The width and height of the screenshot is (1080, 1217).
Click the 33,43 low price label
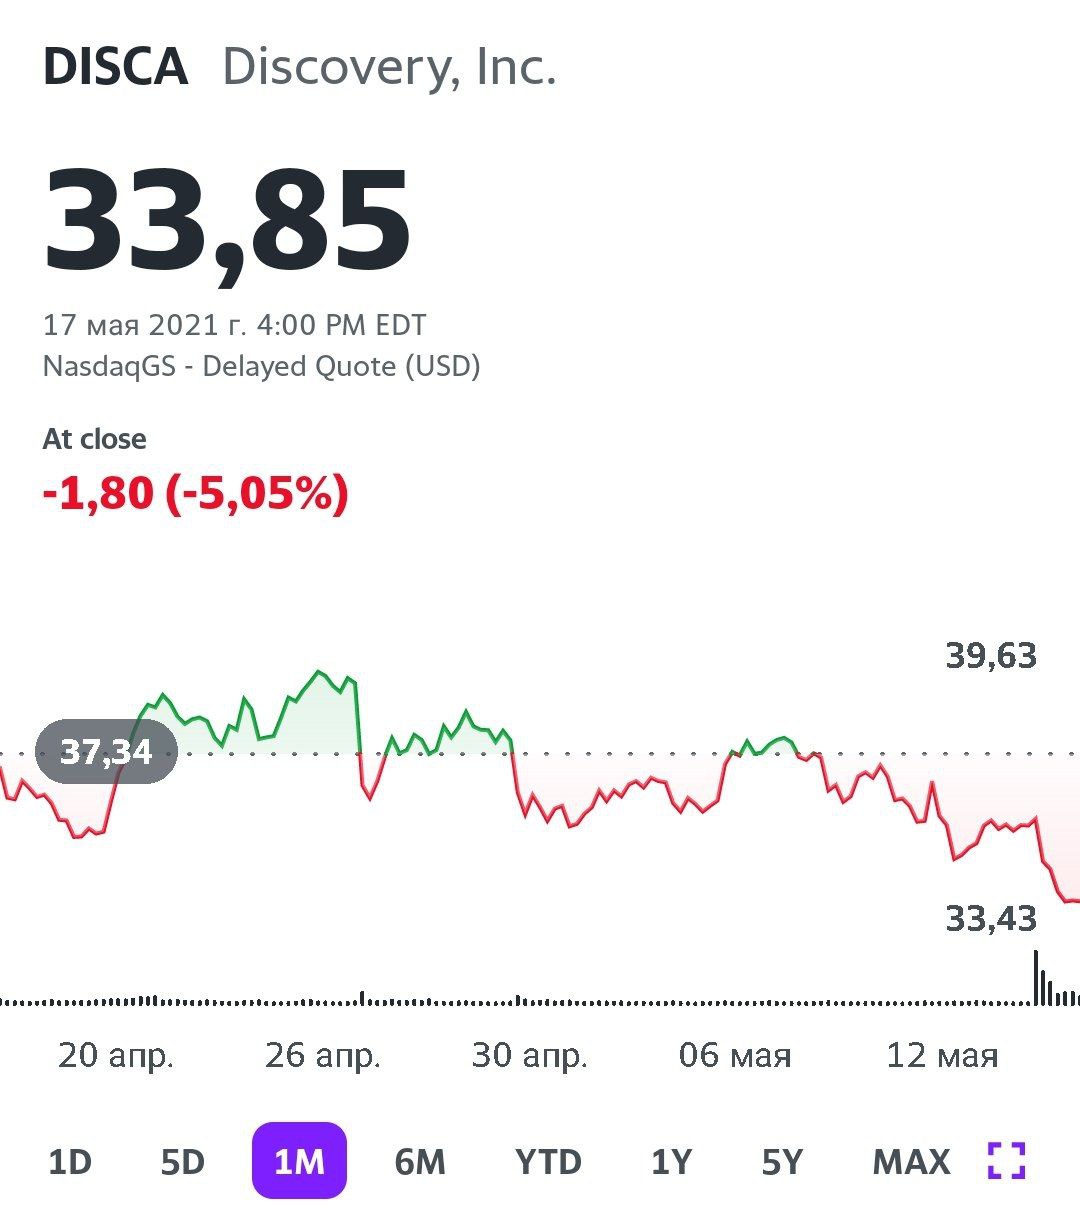click(x=991, y=918)
